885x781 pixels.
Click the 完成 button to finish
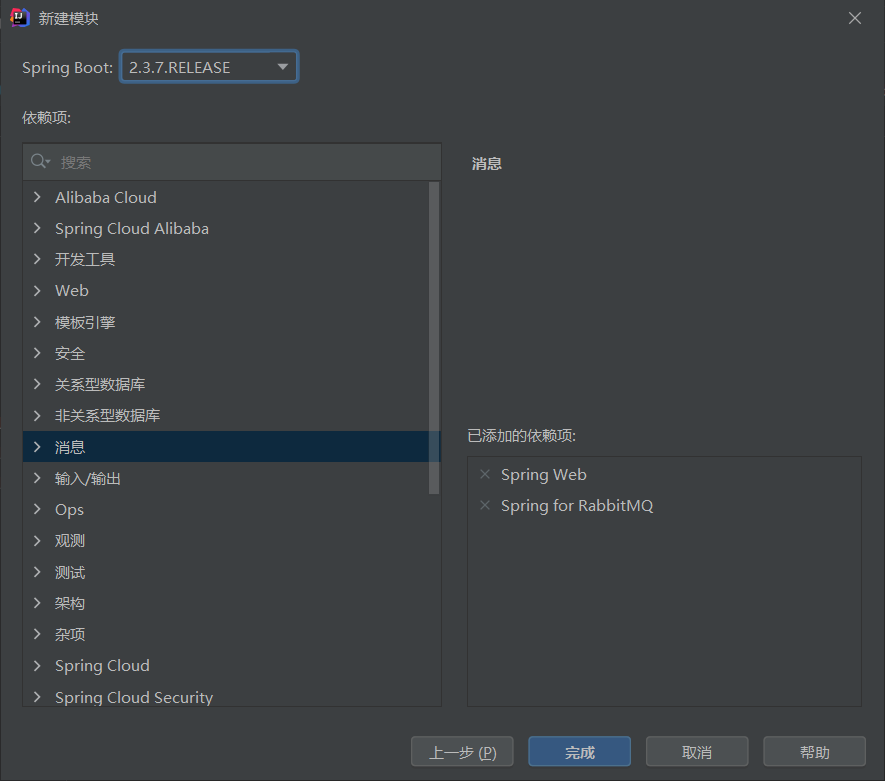pos(580,752)
